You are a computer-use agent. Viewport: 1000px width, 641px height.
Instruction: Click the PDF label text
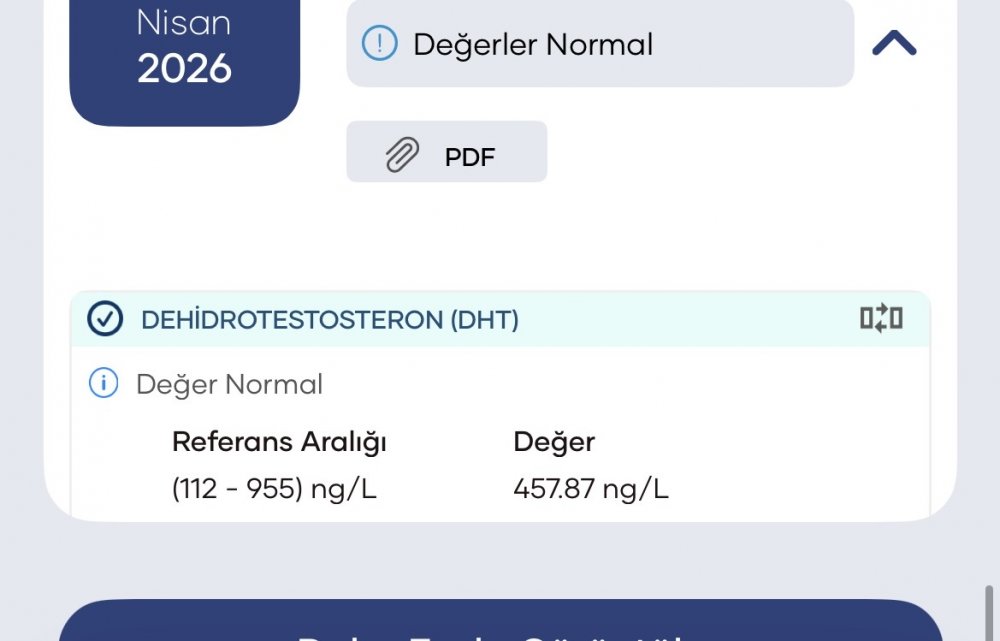(x=470, y=157)
